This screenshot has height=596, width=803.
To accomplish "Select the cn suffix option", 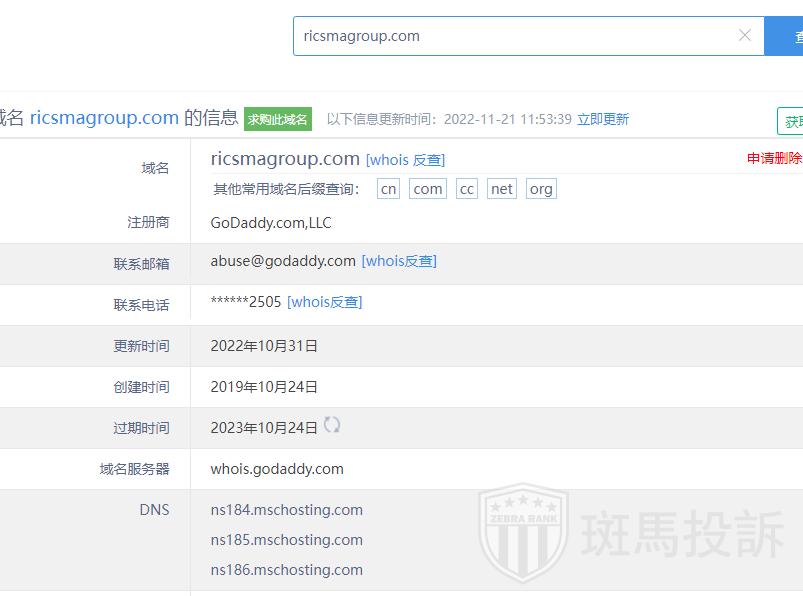I will click(x=388, y=189).
